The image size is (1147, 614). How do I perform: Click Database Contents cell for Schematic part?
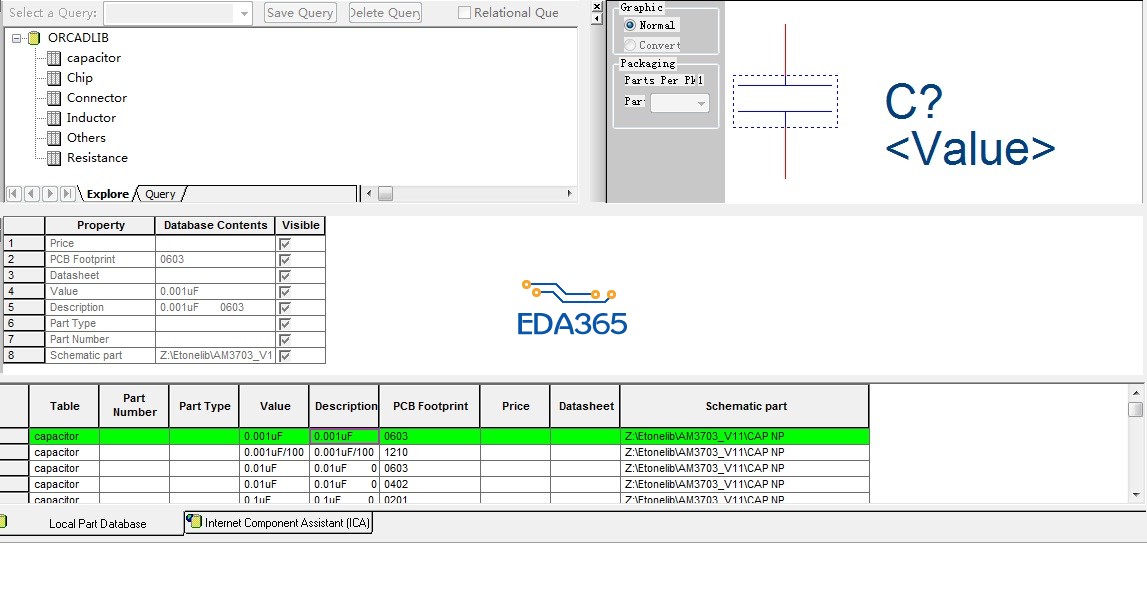click(x=215, y=356)
